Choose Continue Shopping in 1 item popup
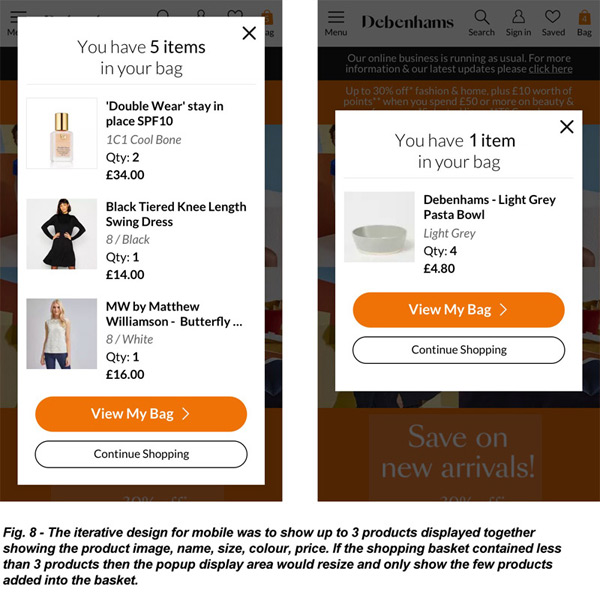This screenshot has height=604, width=600. [x=459, y=350]
